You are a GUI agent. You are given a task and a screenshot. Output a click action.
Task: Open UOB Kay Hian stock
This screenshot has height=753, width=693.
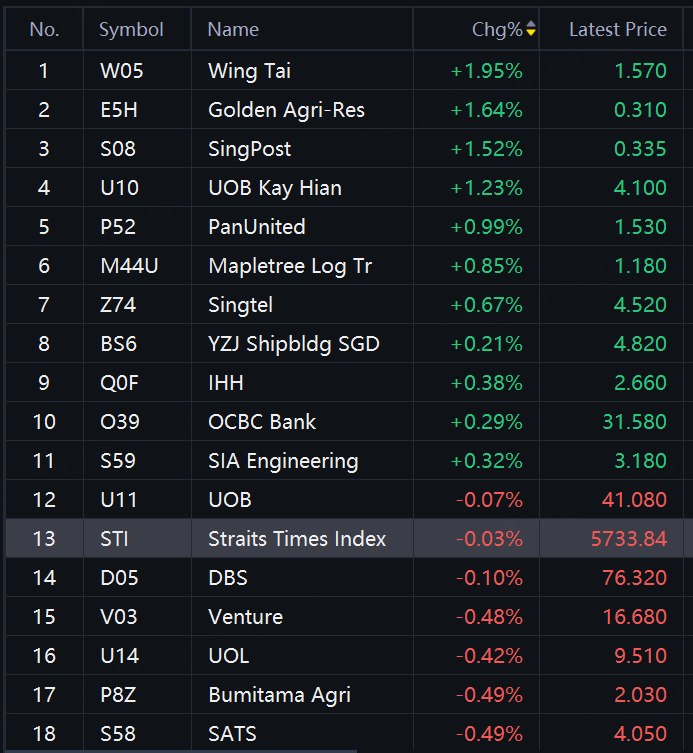click(275, 188)
